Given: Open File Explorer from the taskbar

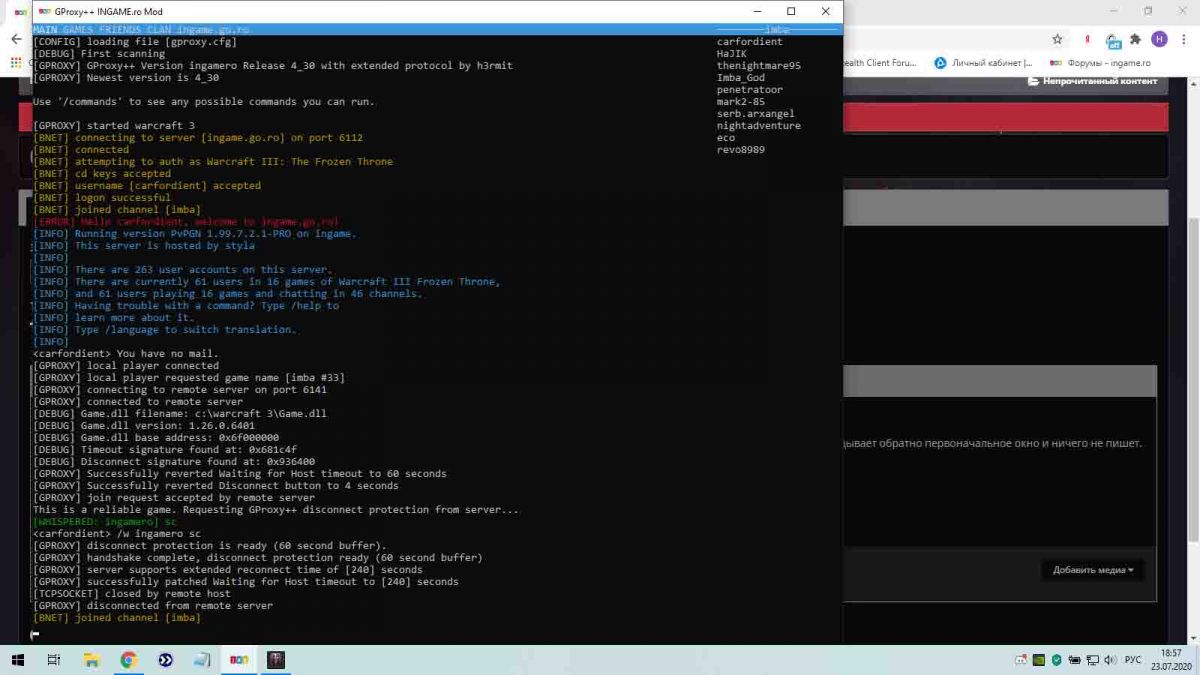Looking at the screenshot, I should pos(91,660).
